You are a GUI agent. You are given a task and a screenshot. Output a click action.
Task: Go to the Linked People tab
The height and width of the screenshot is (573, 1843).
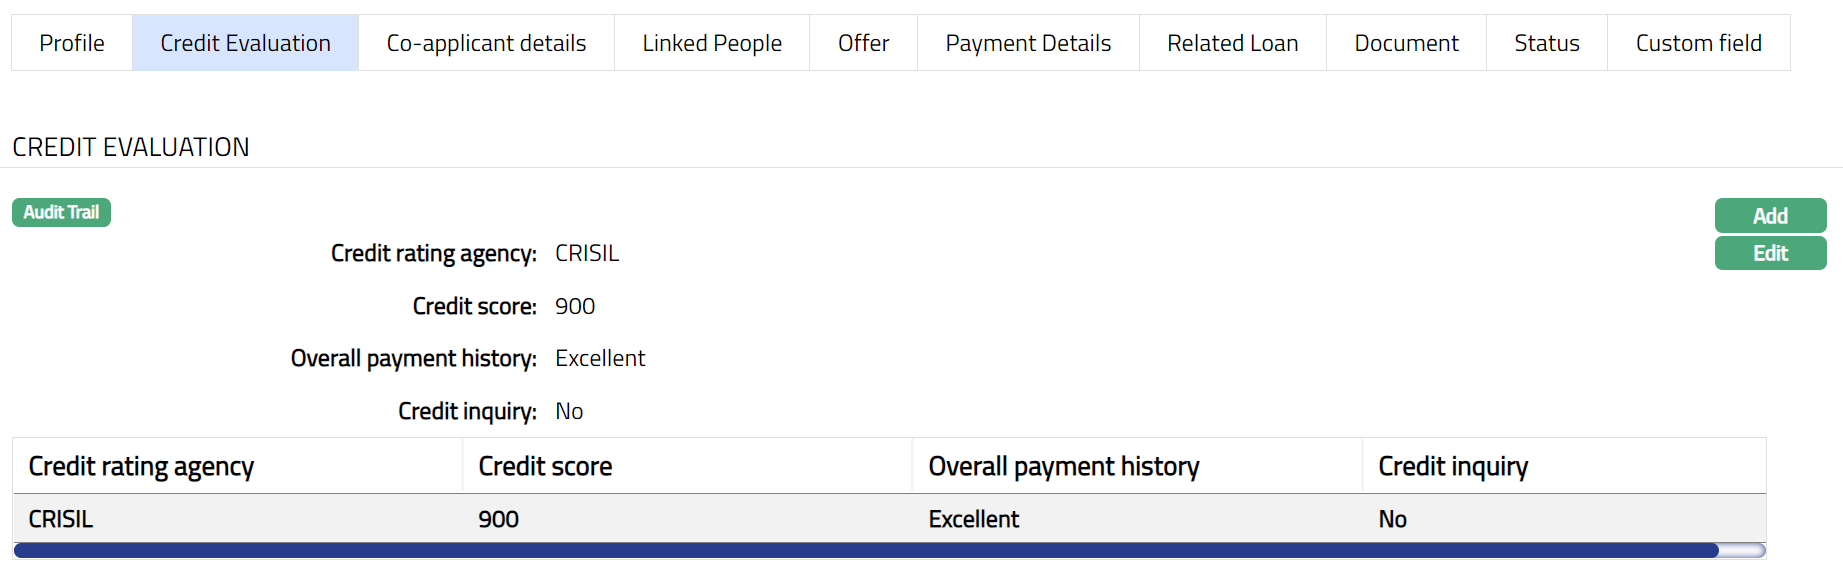[x=712, y=43]
